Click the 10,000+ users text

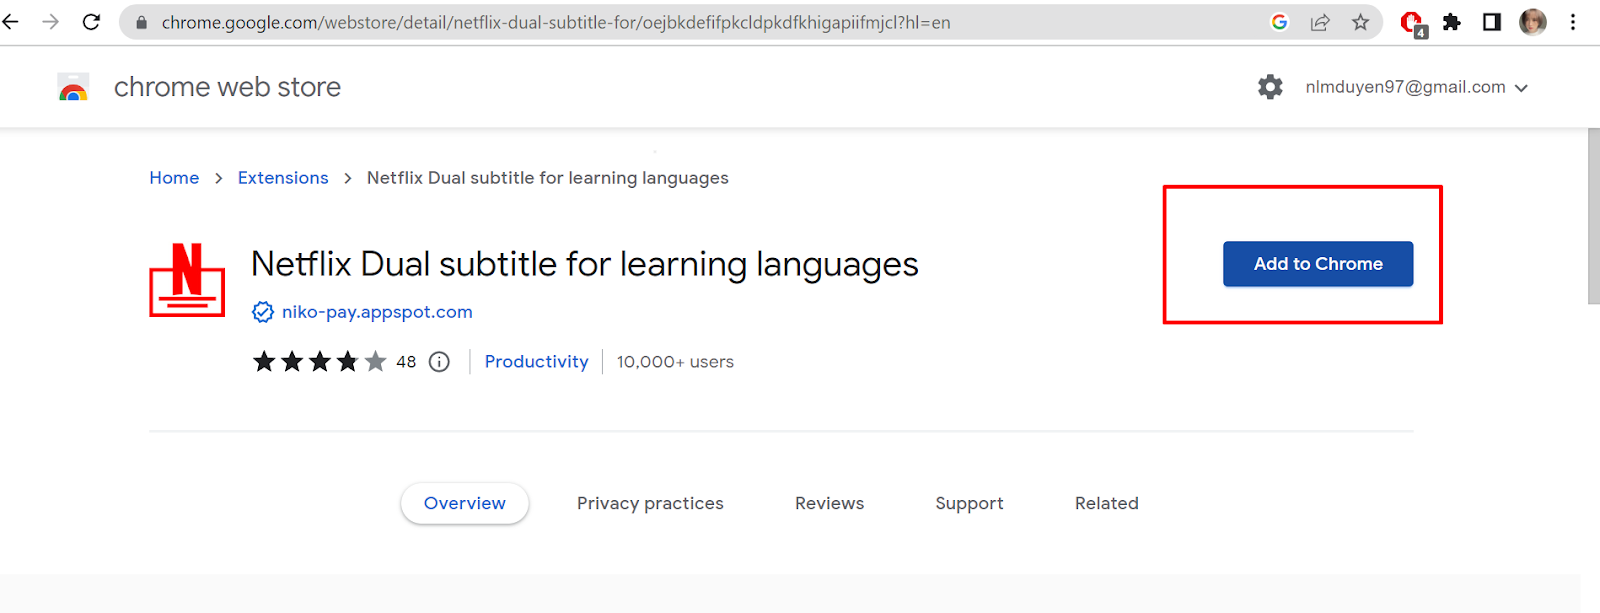click(675, 362)
